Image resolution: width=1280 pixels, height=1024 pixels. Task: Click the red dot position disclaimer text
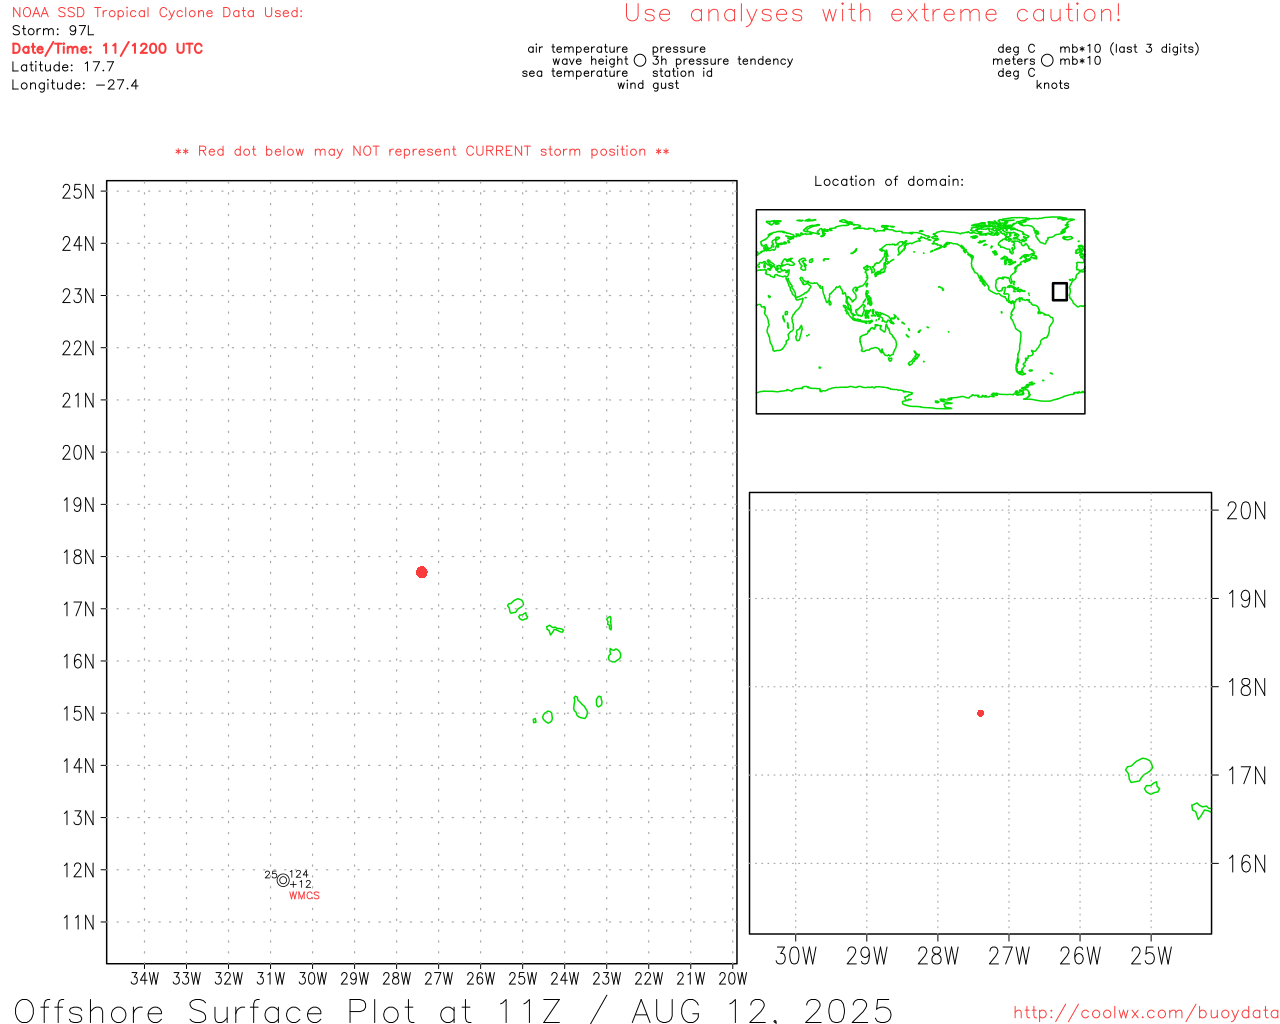click(x=422, y=152)
